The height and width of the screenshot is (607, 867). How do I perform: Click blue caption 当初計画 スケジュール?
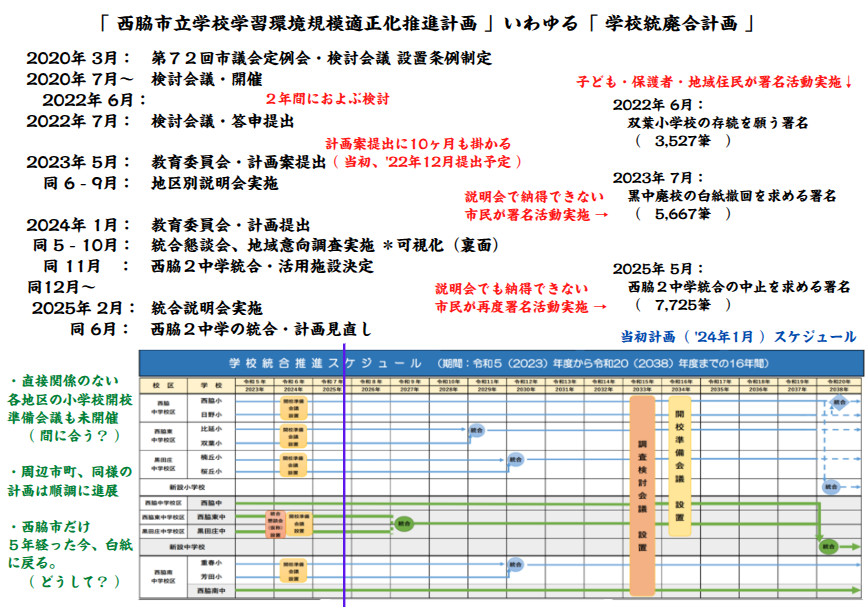pos(738,338)
